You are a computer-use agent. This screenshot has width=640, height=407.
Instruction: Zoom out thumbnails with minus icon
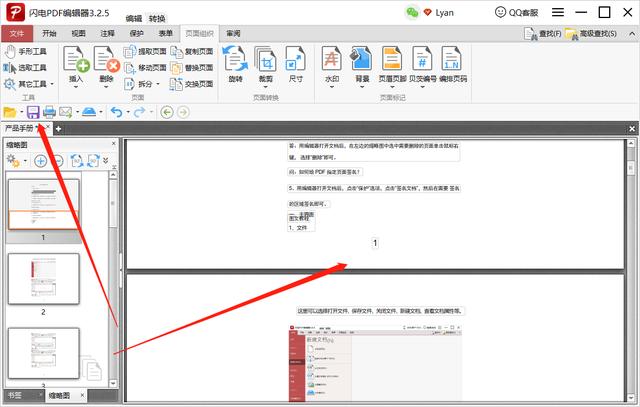[x=58, y=161]
